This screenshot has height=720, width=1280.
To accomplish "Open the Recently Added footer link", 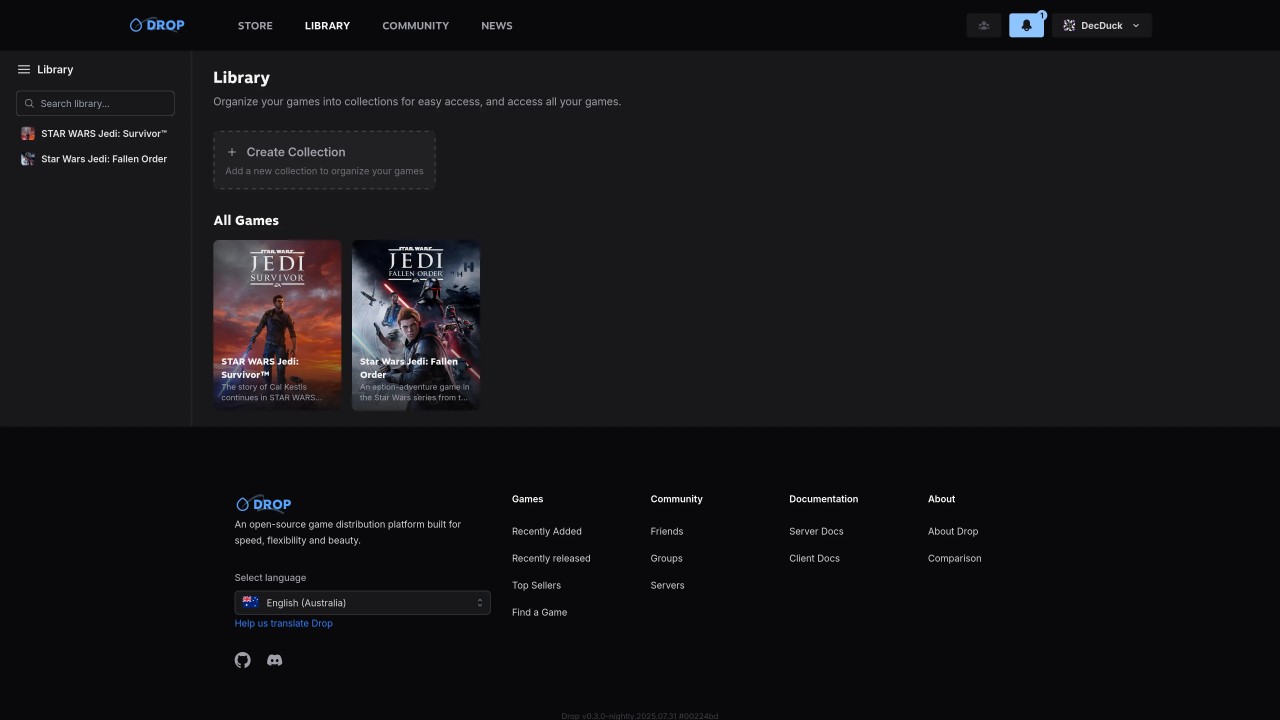I will coord(546,531).
